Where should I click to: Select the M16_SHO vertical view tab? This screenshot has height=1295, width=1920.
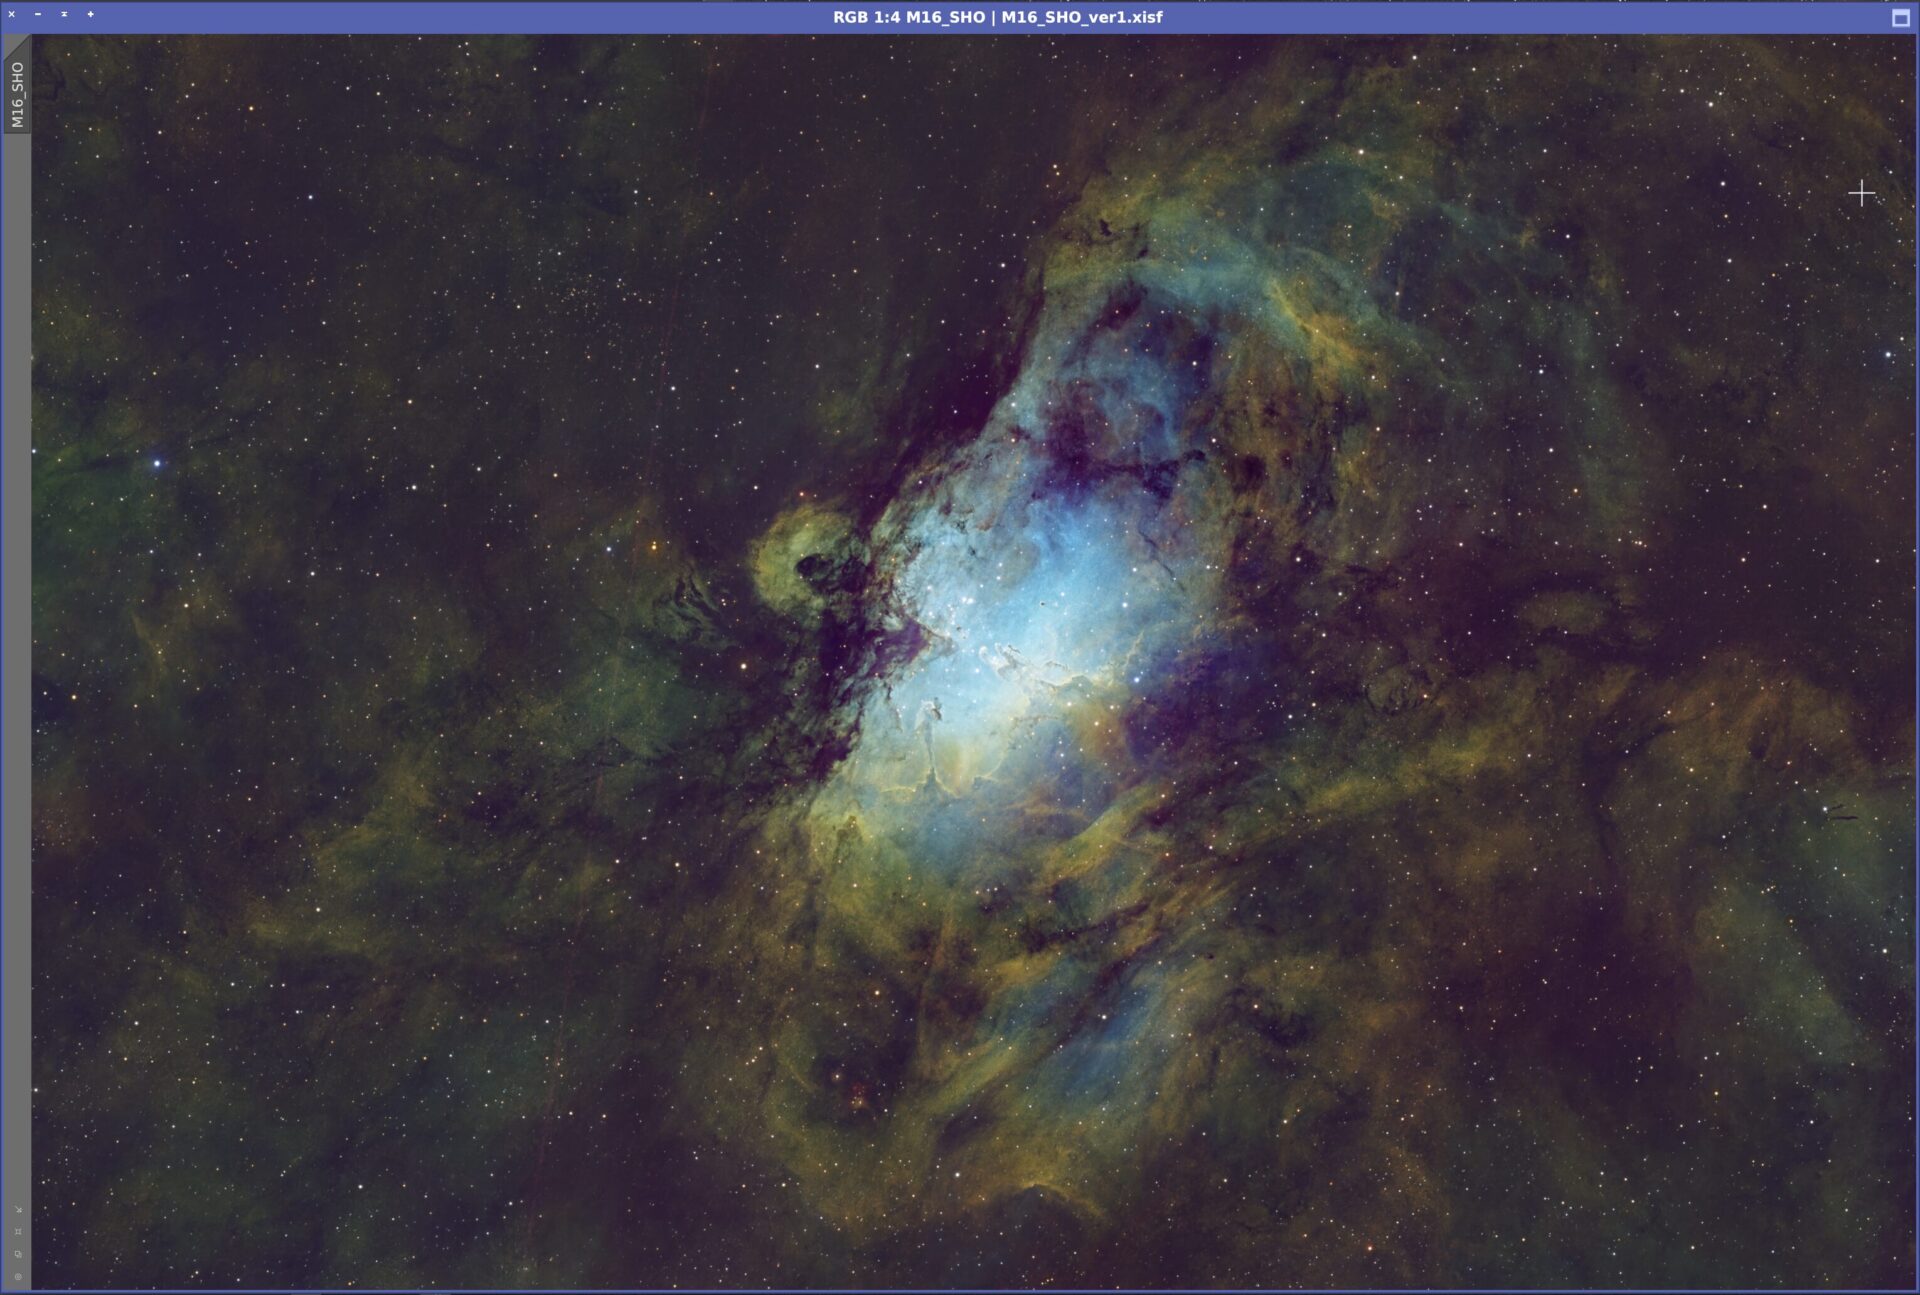[x=17, y=94]
